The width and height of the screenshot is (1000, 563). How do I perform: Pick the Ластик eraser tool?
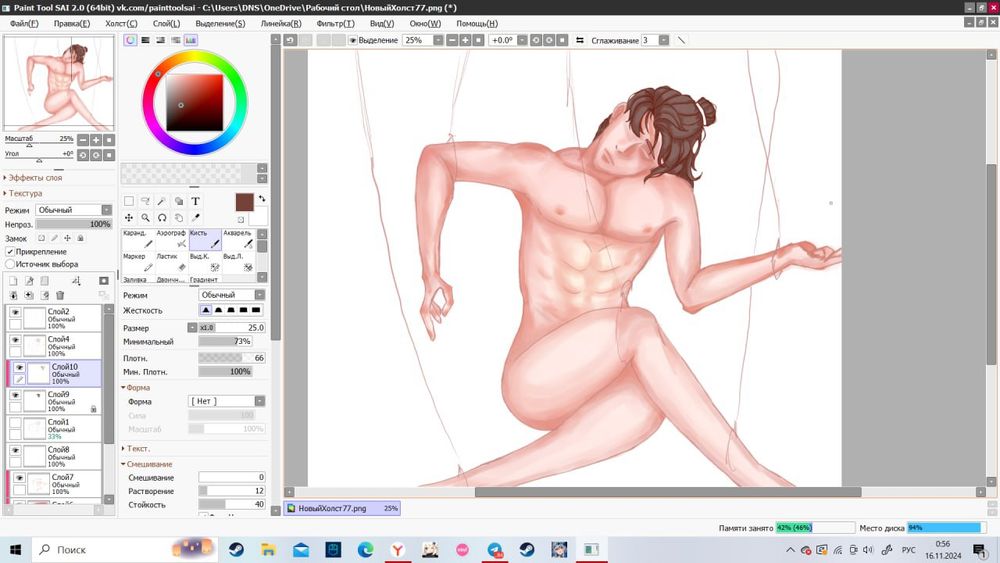[x=171, y=263]
